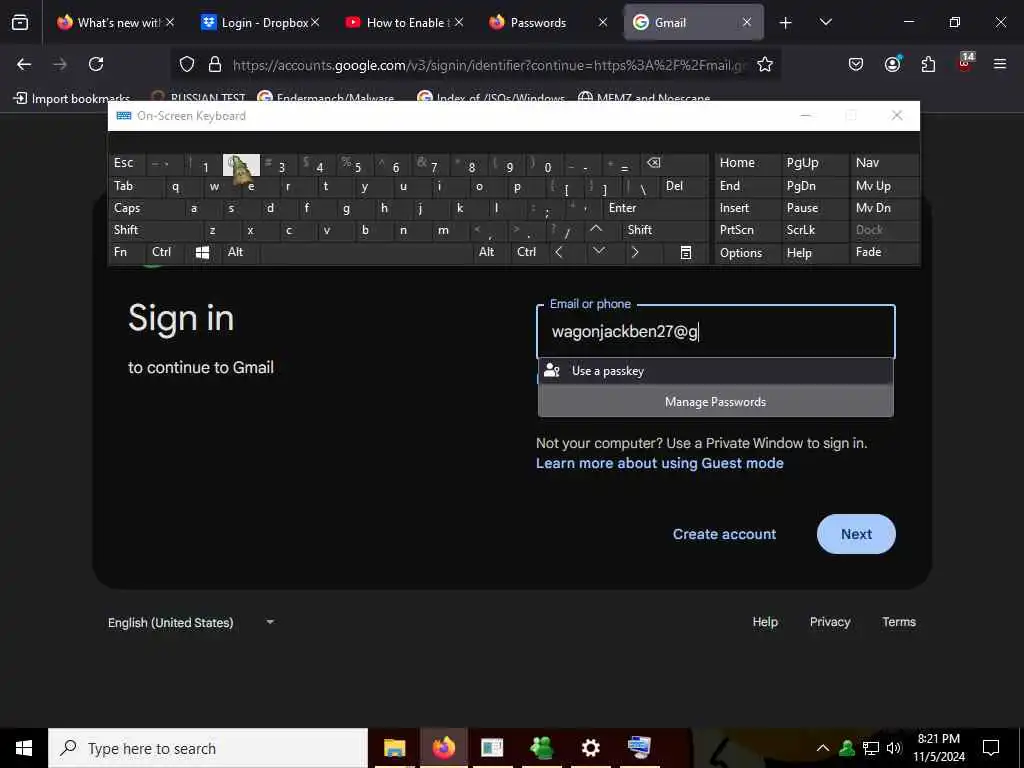Click the down arrow key on On-Screen Keyboard
Viewport: 1024px width, 768px height.
pos(599,252)
